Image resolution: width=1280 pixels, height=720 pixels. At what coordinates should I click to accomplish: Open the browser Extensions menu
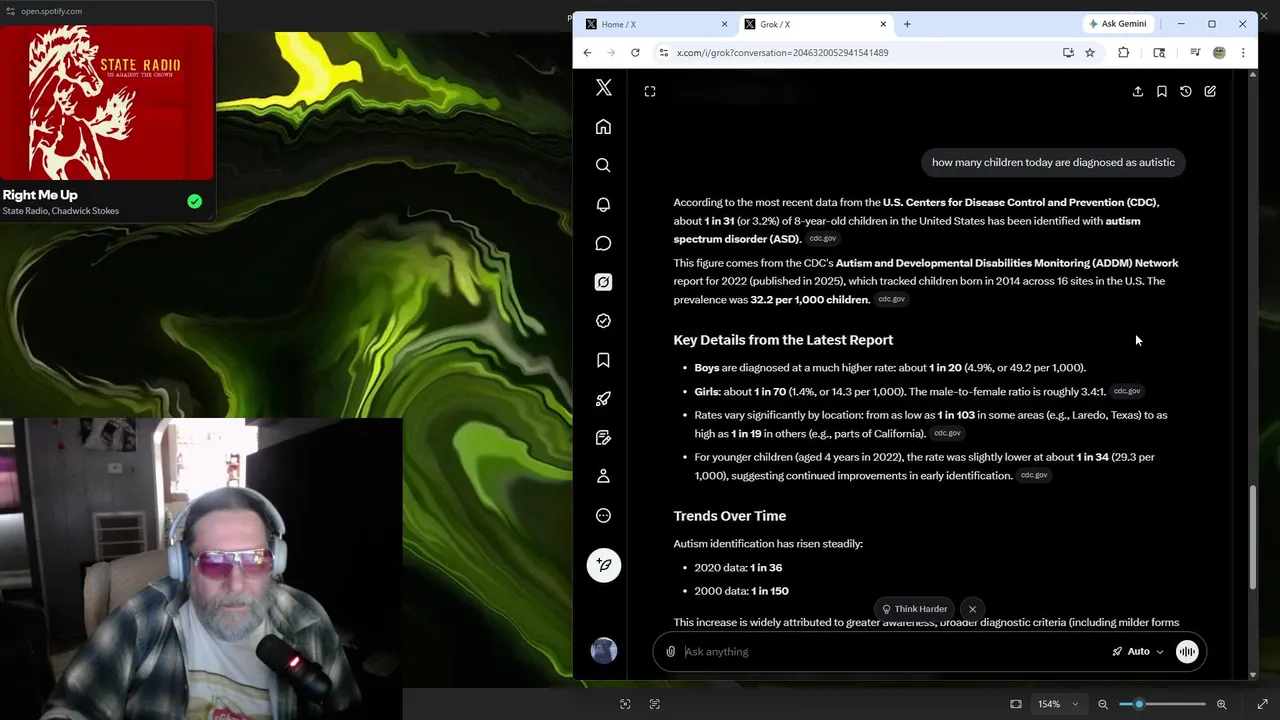(x=1124, y=52)
